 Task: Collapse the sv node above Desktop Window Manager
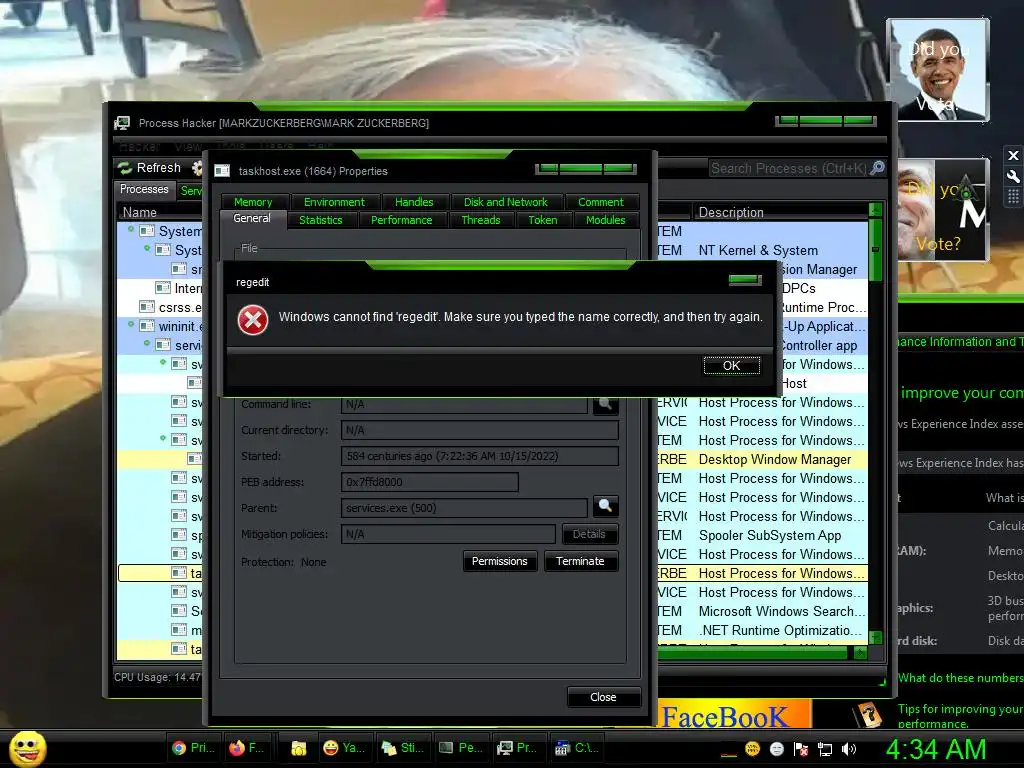pos(163,438)
